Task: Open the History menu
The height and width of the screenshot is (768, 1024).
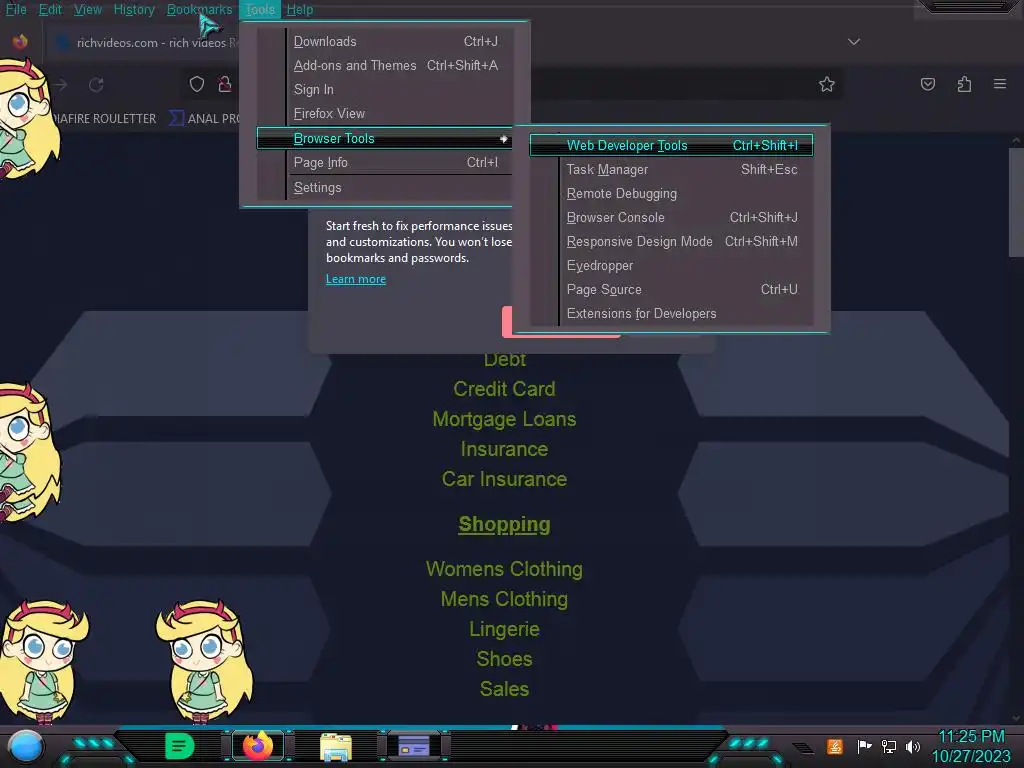Action: (134, 9)
